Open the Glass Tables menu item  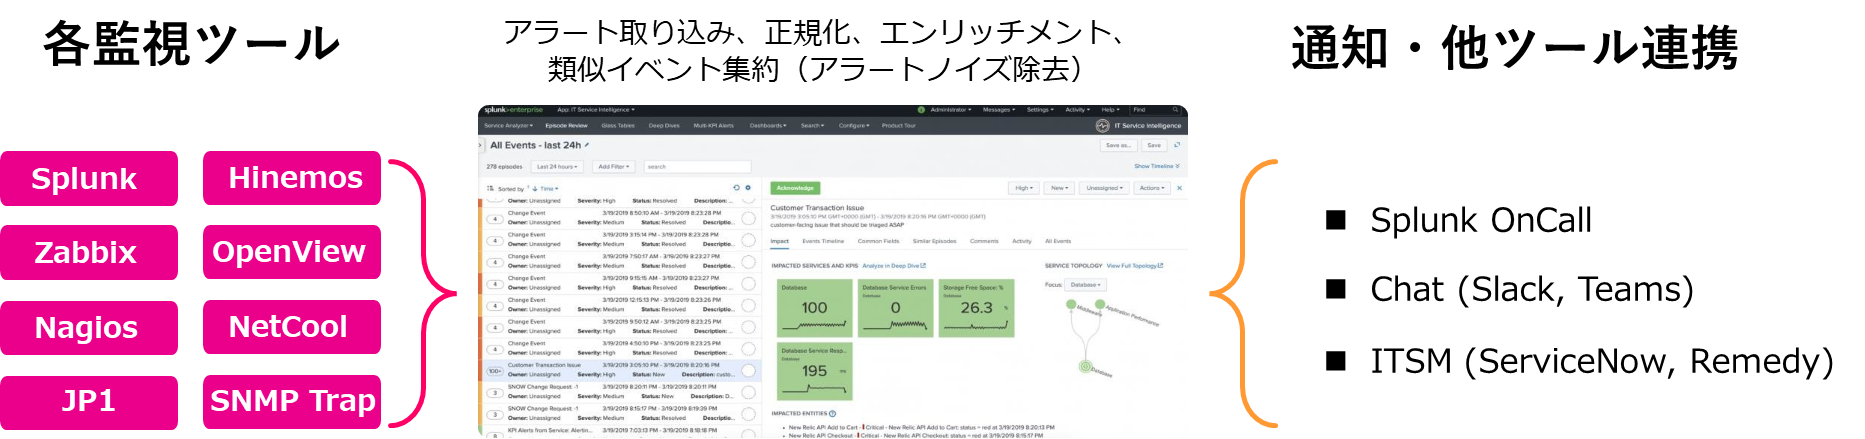click(618, 126)
